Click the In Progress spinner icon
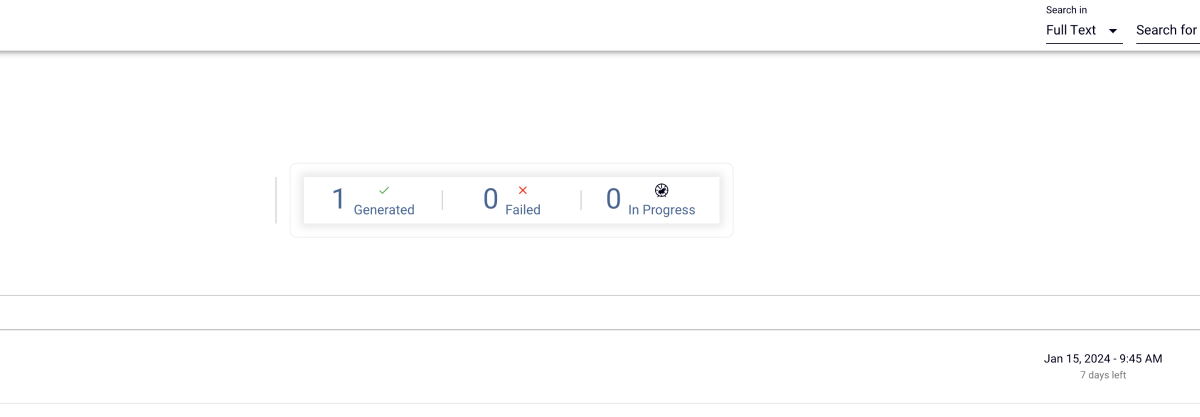Screen dimensions: 1200x417 tap(661, 190)
